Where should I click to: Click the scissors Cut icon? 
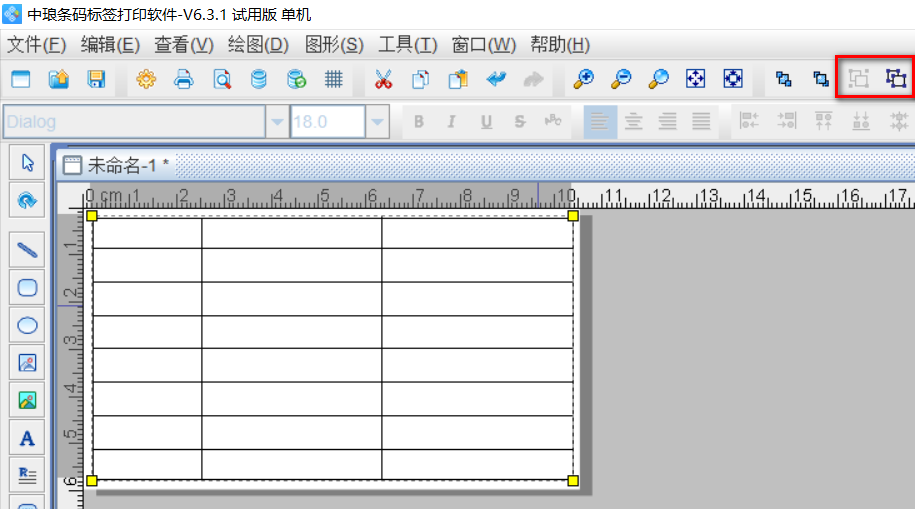click(383, 79)
